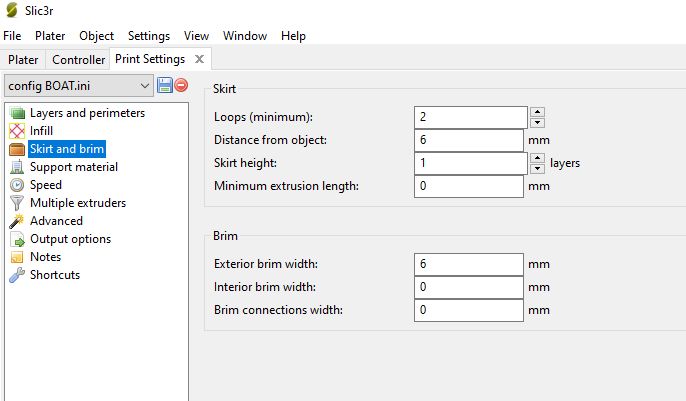Go to Speed settings page
This screenshot has height=401, width=686.
click(x=45, y=185)
